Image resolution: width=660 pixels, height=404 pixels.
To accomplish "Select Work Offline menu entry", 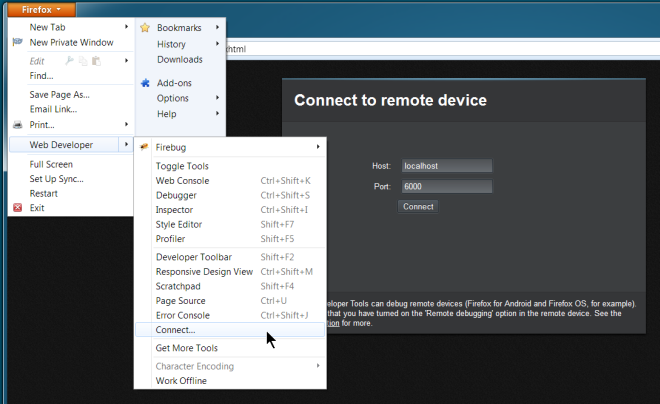I will tap(230, 380).
